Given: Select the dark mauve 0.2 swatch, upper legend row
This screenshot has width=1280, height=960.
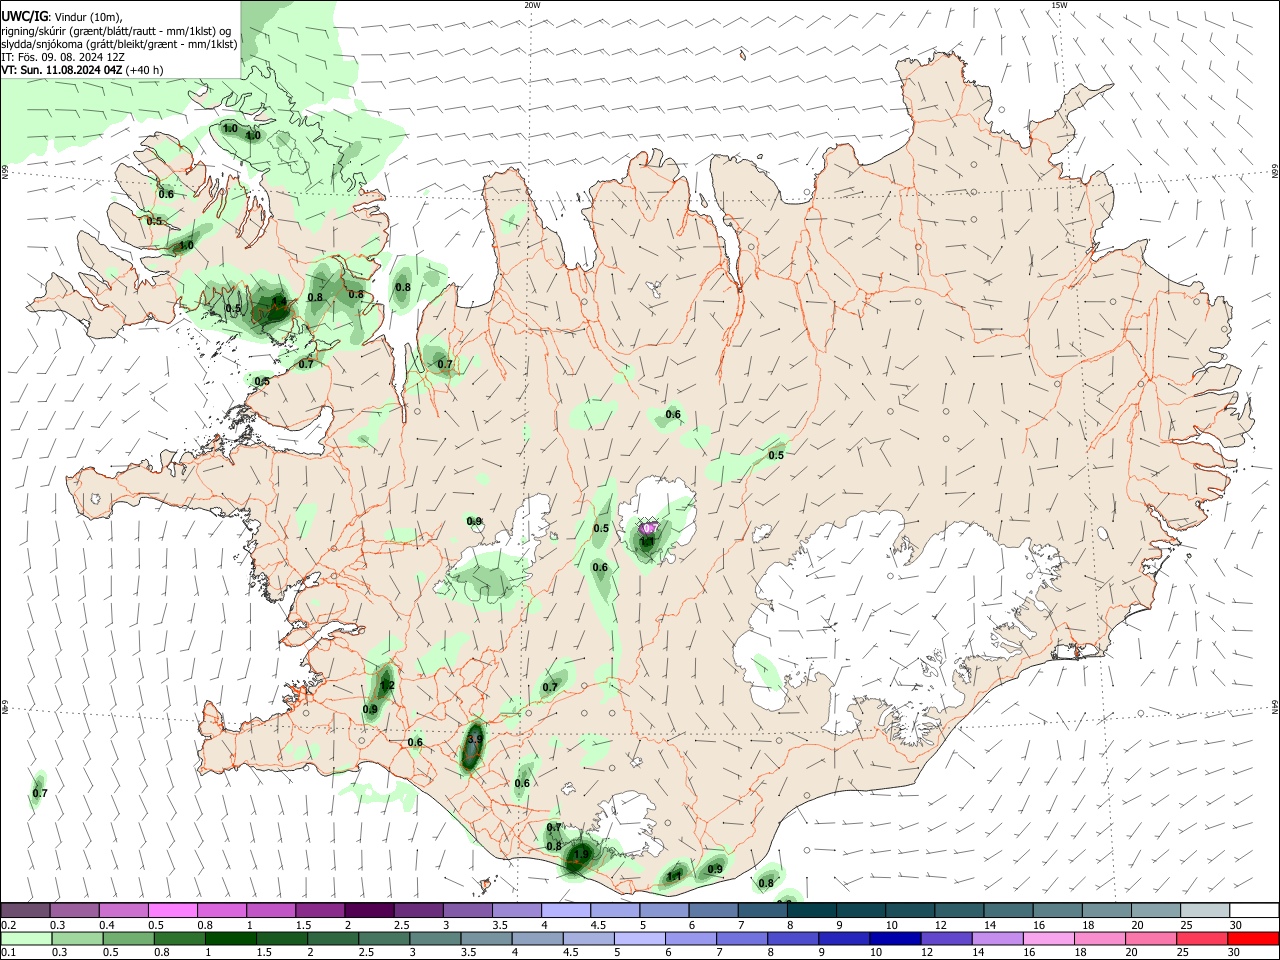Looking at the screenshot, I should 25,910.
